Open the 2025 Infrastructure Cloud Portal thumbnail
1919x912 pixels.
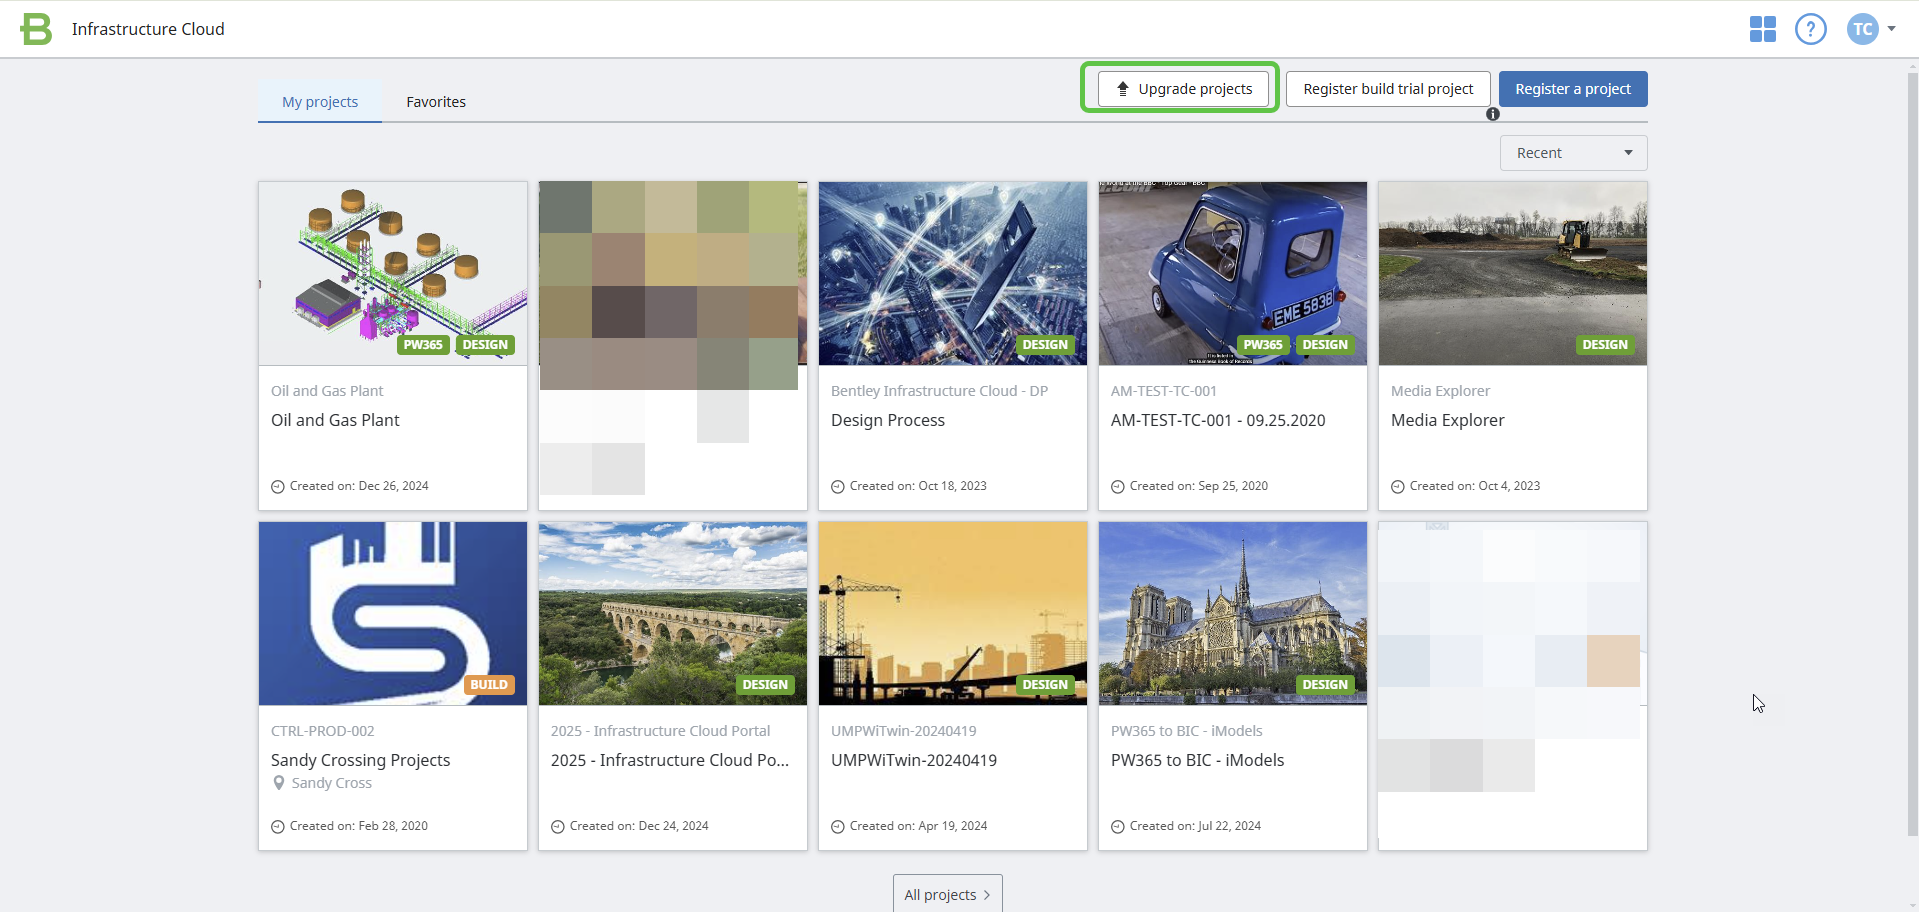(x=673, y=613)
